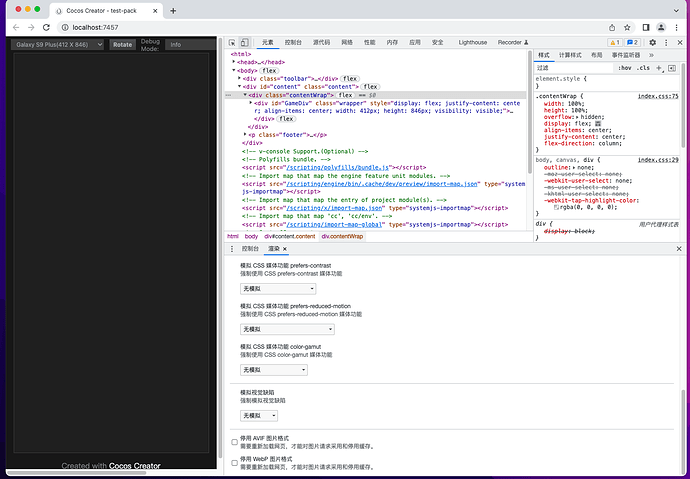Open a new browser tab with plus
This screenshot has width=690, height=479.
click(x=174, y=10)
